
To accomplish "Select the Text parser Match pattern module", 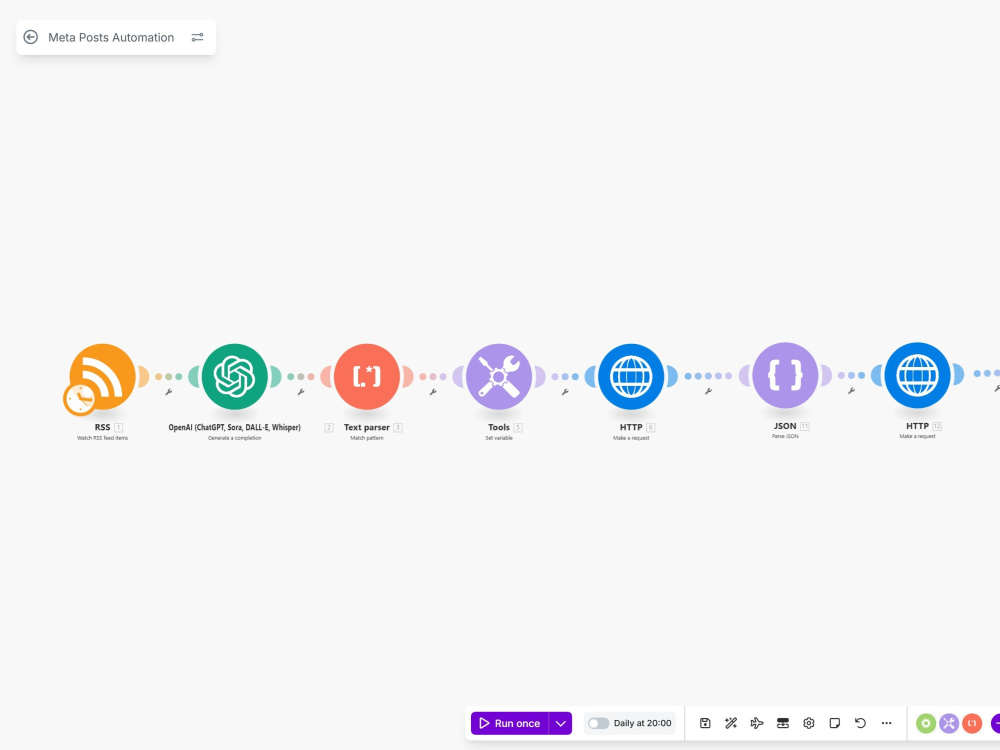I will point(367,376).
